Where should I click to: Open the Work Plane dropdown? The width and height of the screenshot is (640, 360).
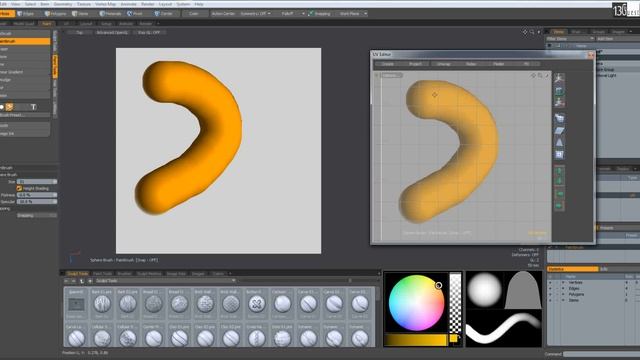point(353,13)
